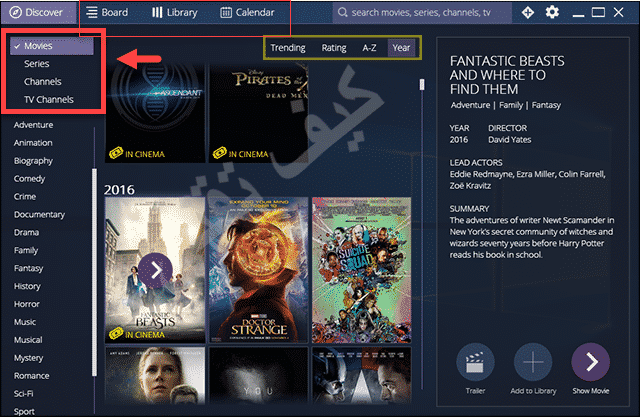This screenshot has width=640, height=417.
Task: Open the Civil War heroes poster
Action: coord(362,375)
